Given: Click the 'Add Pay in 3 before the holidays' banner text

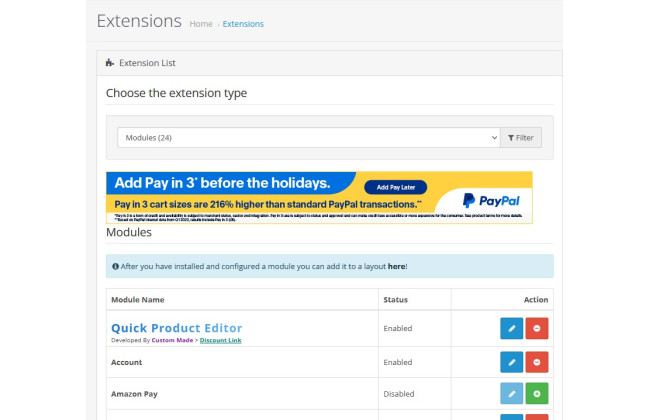Looking at the screenshot, I should coord(223,183).
